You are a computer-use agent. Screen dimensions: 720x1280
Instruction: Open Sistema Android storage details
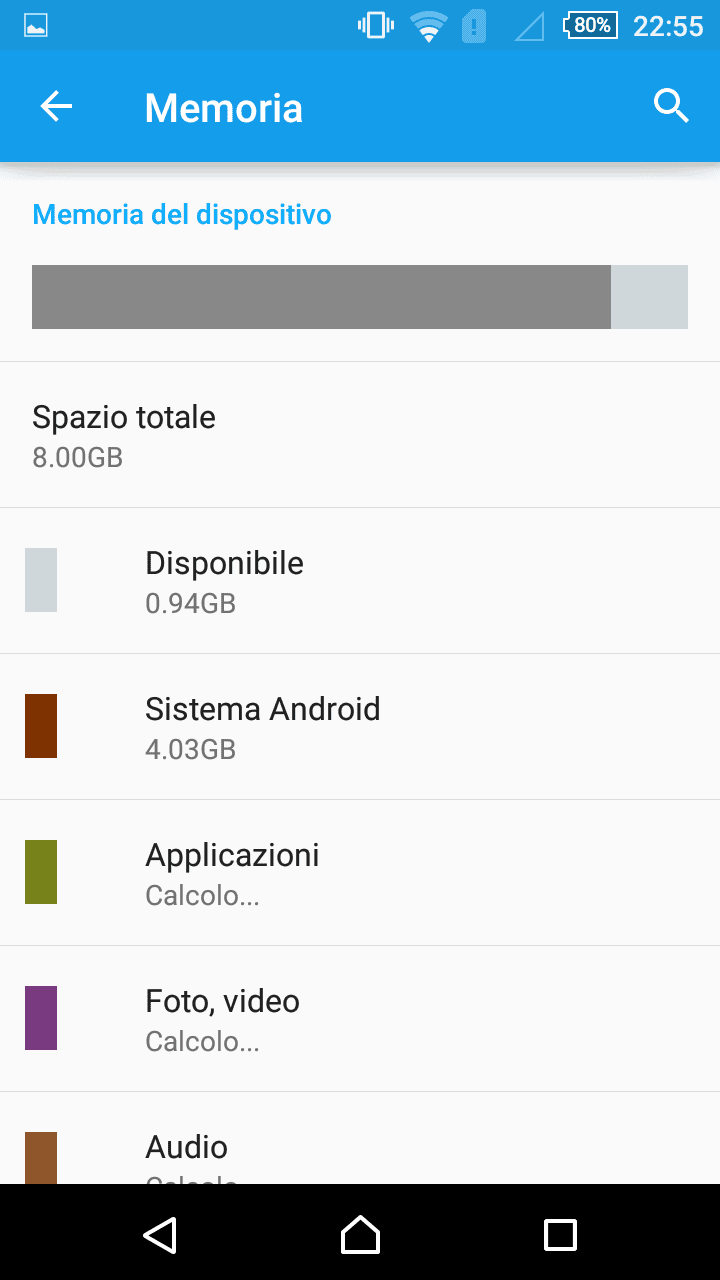click(x=360, y=727)
